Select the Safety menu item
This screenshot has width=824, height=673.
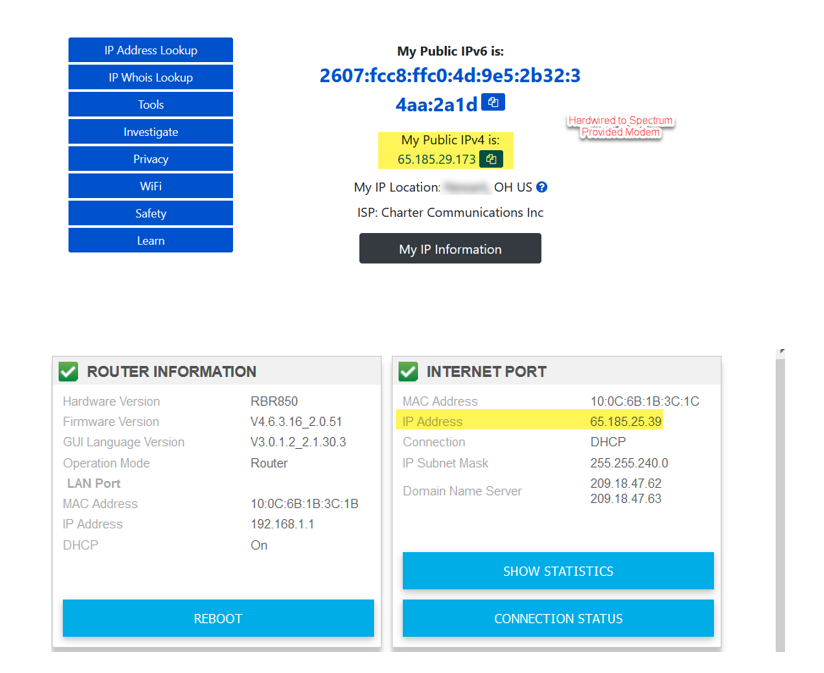(150, 213)
